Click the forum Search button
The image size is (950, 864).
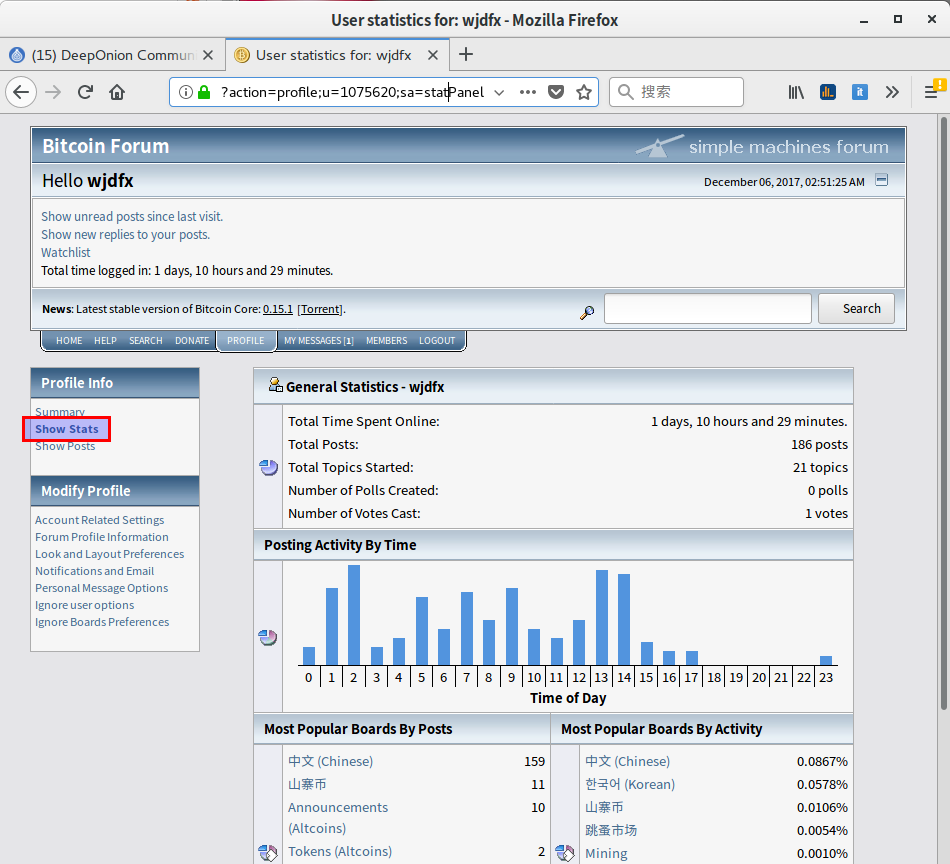[856, 308]
